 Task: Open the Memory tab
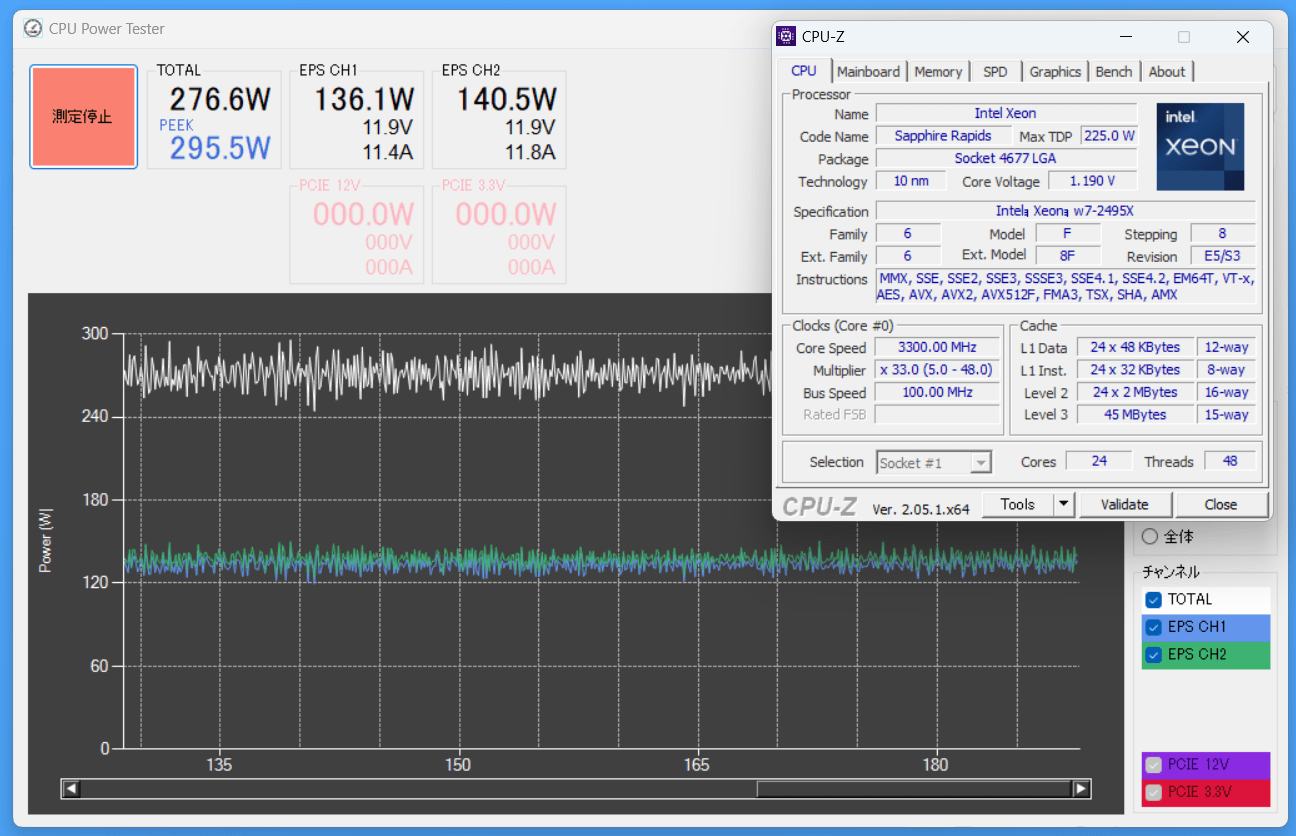938,72
